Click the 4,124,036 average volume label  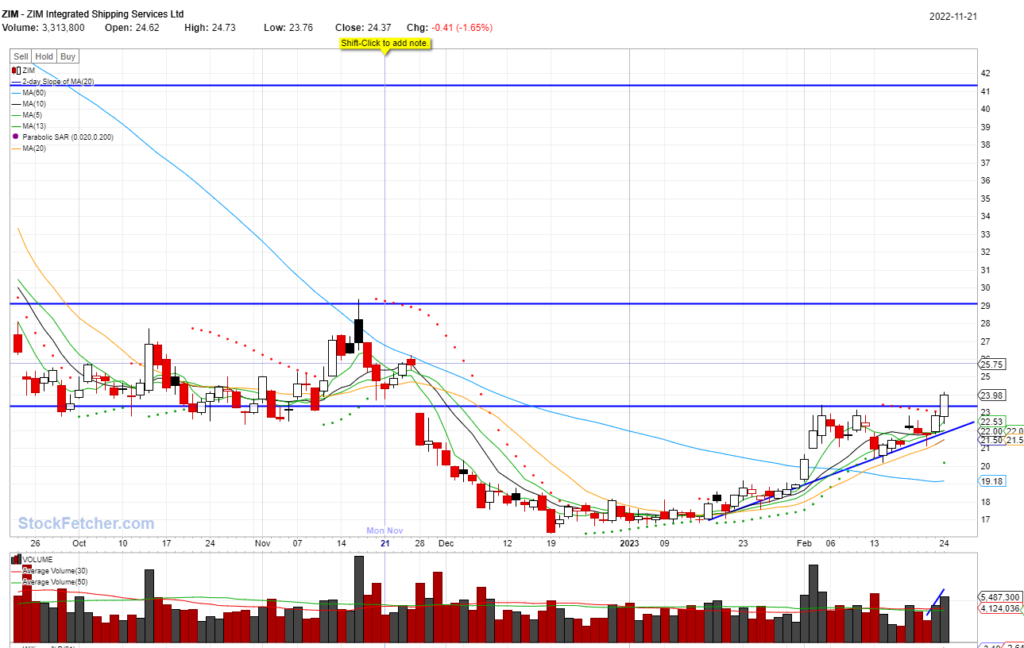pyautogui.click(x=1000, y=608)
